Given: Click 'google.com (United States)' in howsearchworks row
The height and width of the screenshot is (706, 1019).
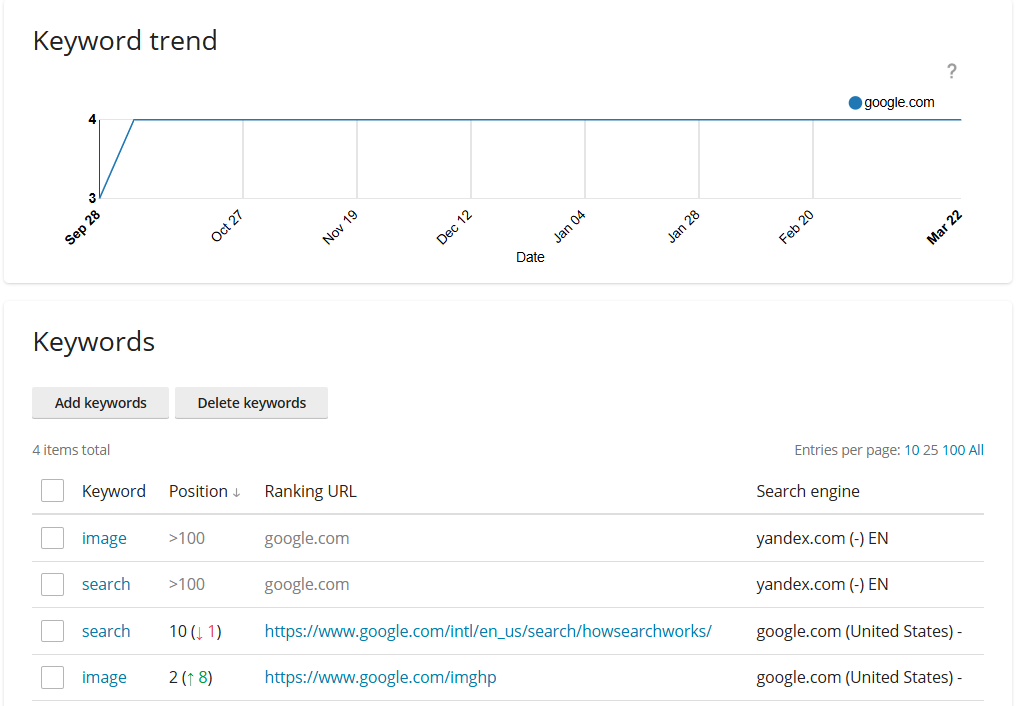Looking at the screenshot, I should 855,631.
